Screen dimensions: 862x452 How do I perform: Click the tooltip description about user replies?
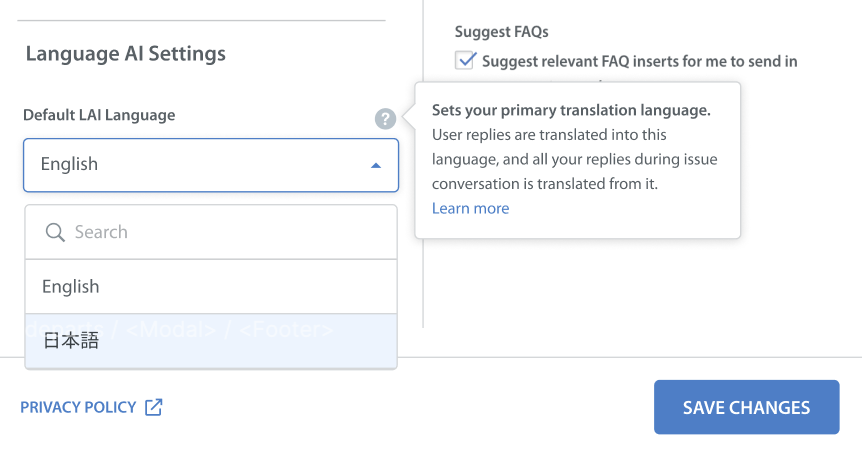point(574,159)
